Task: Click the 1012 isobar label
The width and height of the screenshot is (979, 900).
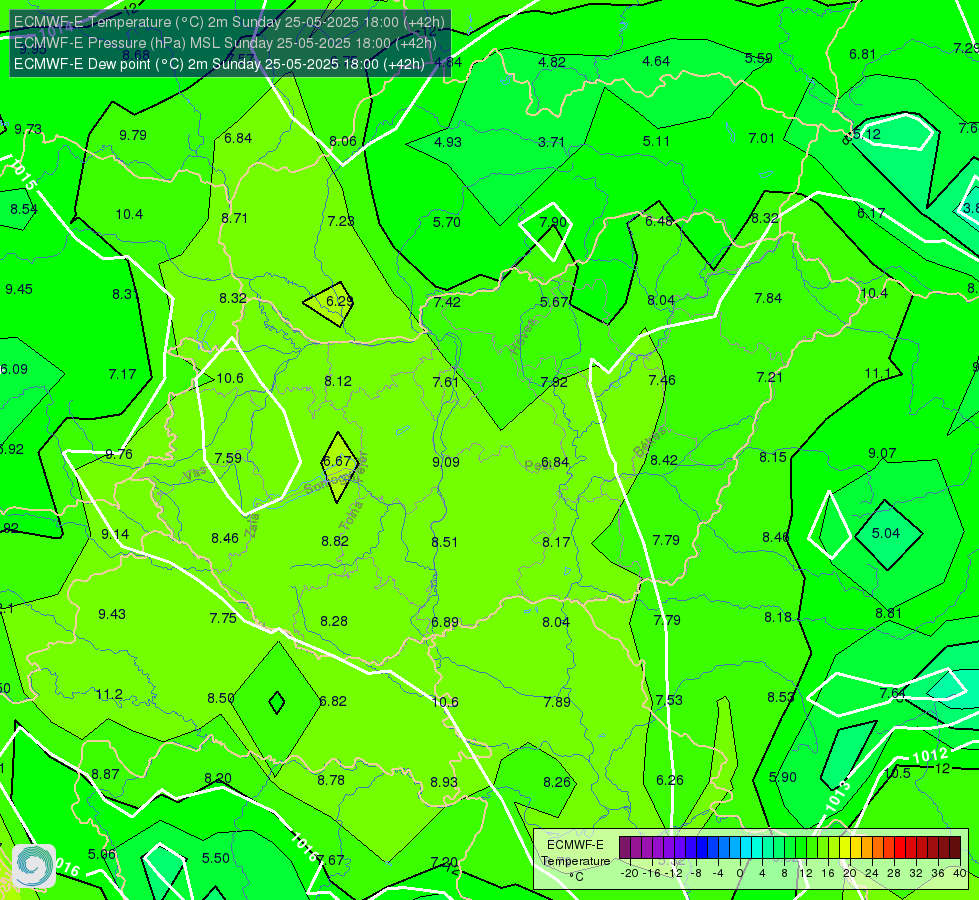Action: 930,756
